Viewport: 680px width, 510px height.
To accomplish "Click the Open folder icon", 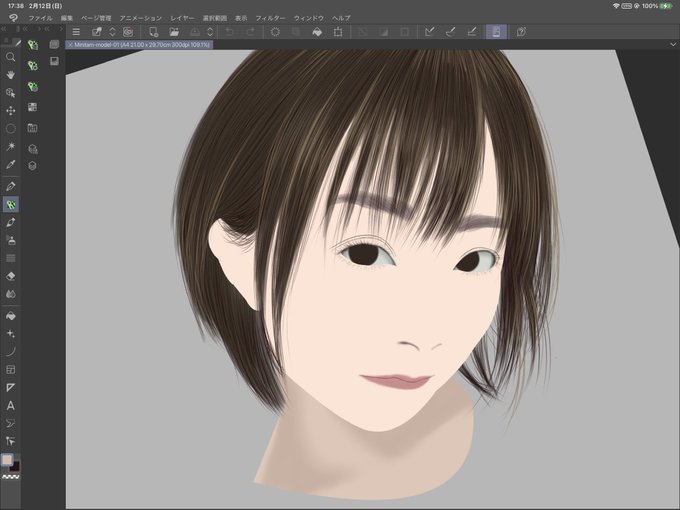I will pyautogui.click(x=174, y=32).
